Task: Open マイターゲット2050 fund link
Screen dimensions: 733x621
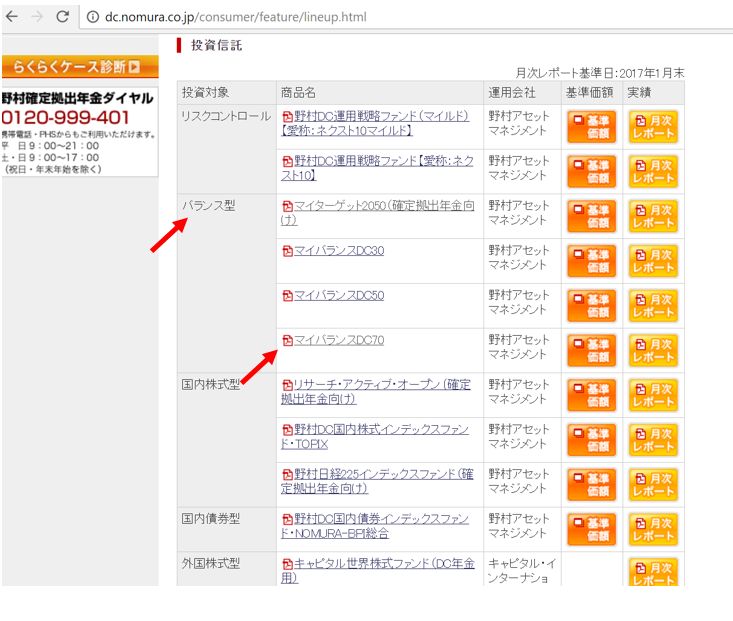Action: pos(378,213)
